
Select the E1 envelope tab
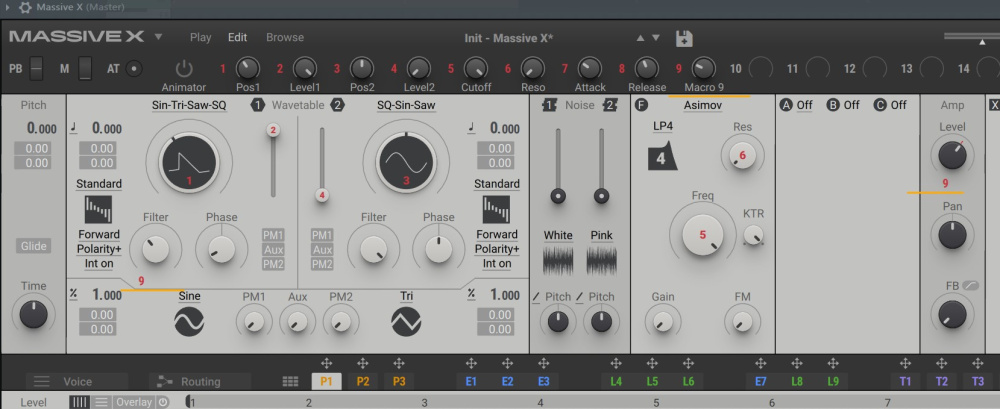(471, 382)
